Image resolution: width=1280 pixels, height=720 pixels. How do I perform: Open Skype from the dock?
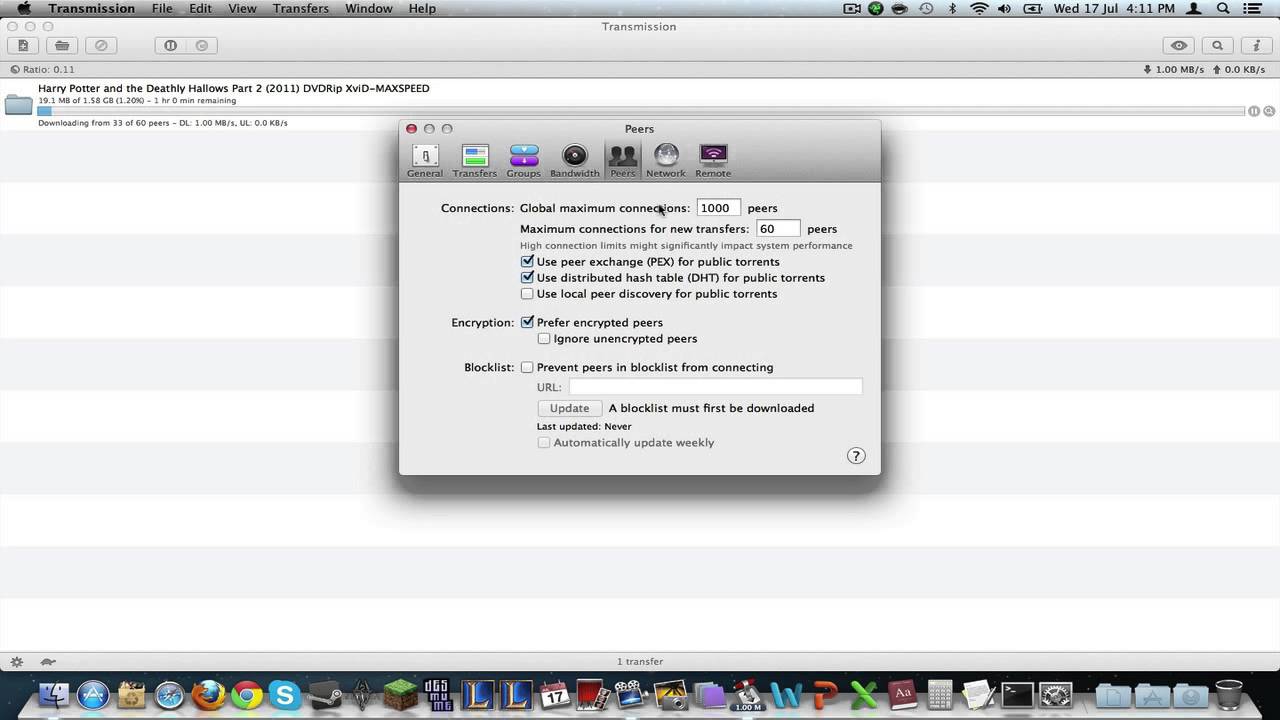tap(285, 694)
